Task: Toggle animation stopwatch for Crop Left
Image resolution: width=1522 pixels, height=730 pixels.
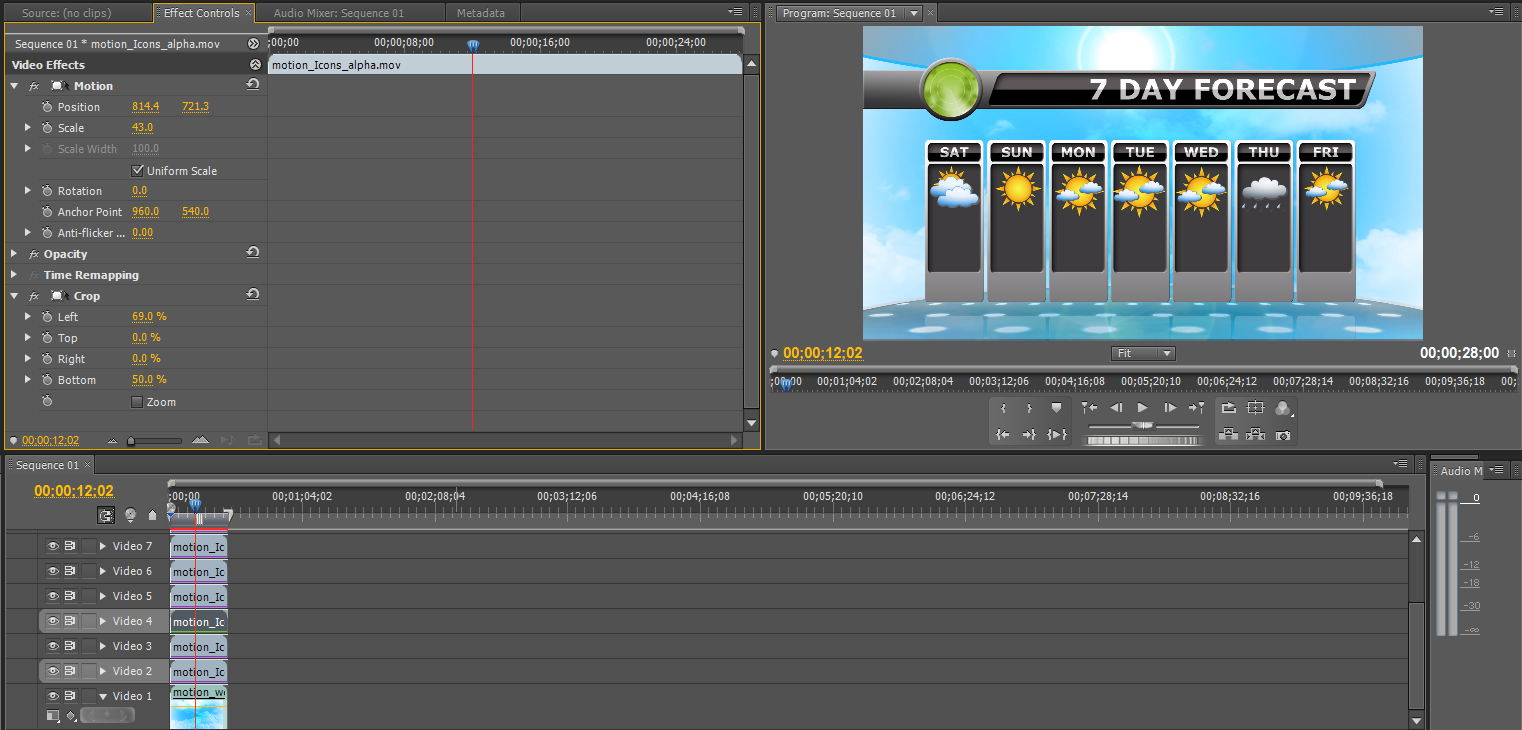Action: click(x=47, y=316)
